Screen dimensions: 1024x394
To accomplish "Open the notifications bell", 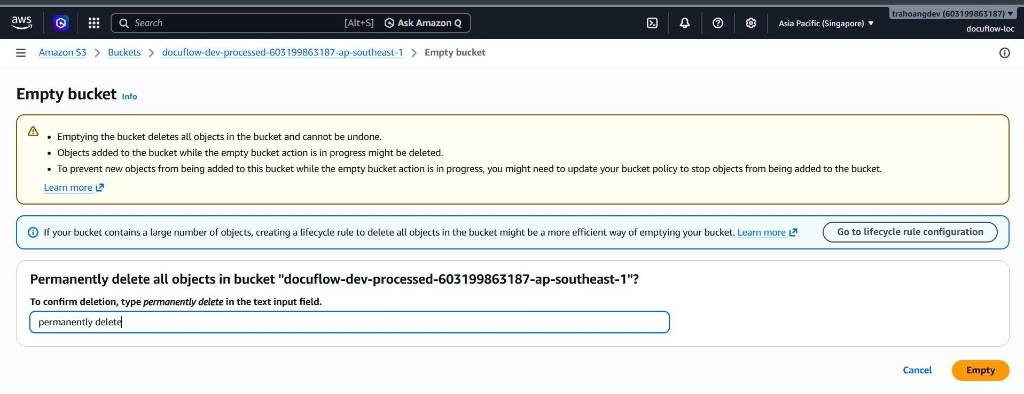I will point(684,23).
